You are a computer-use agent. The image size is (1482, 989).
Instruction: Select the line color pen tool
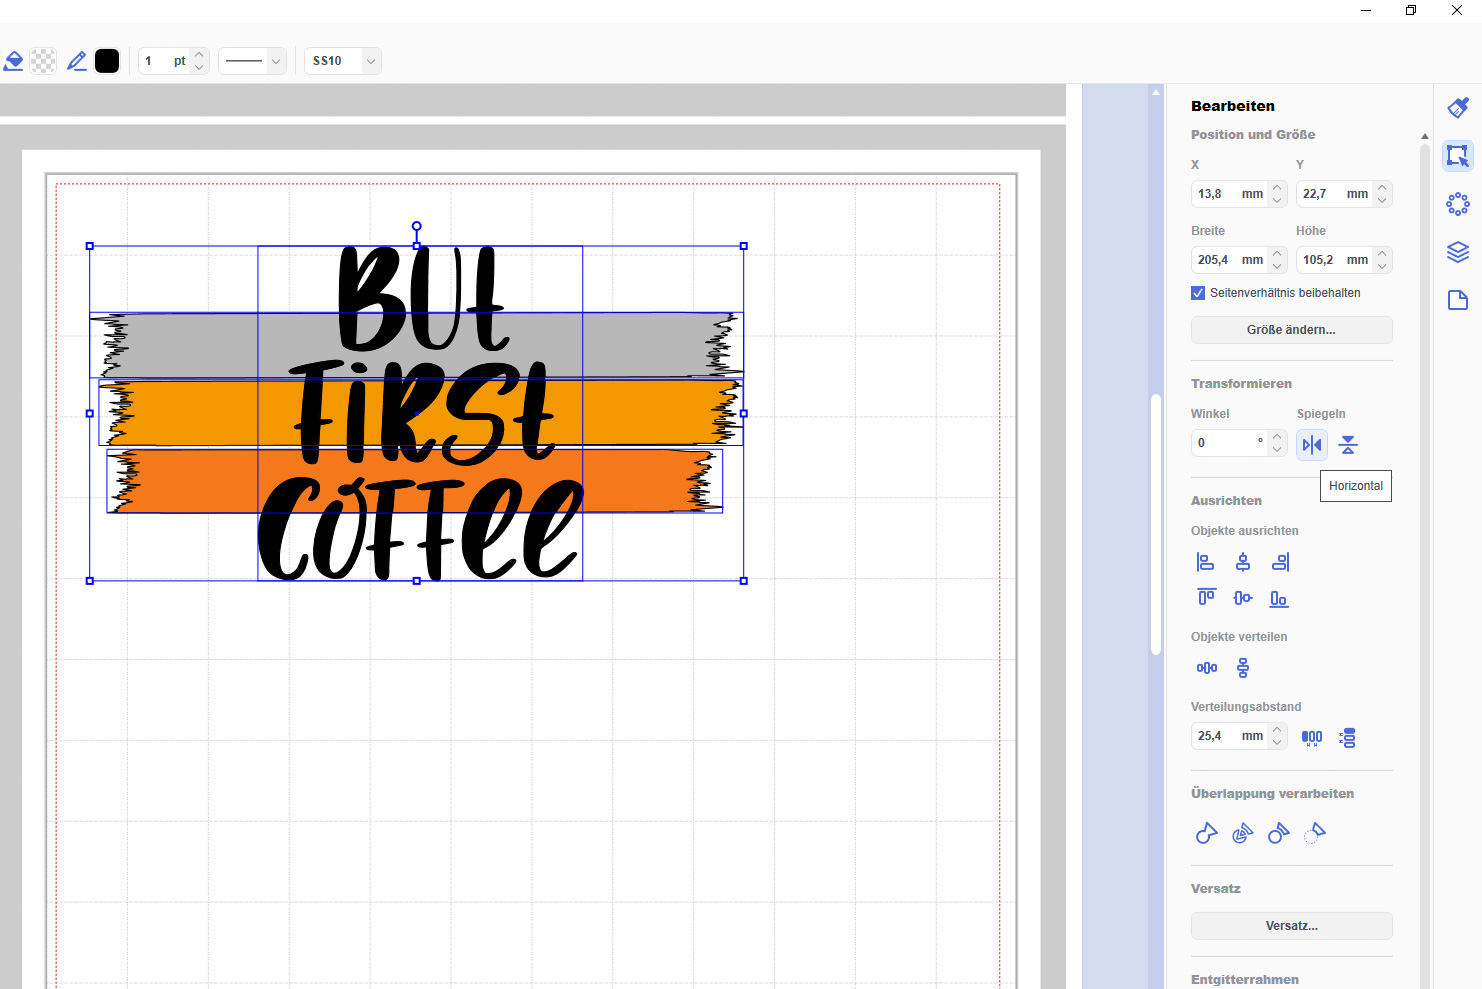[76, 61]
